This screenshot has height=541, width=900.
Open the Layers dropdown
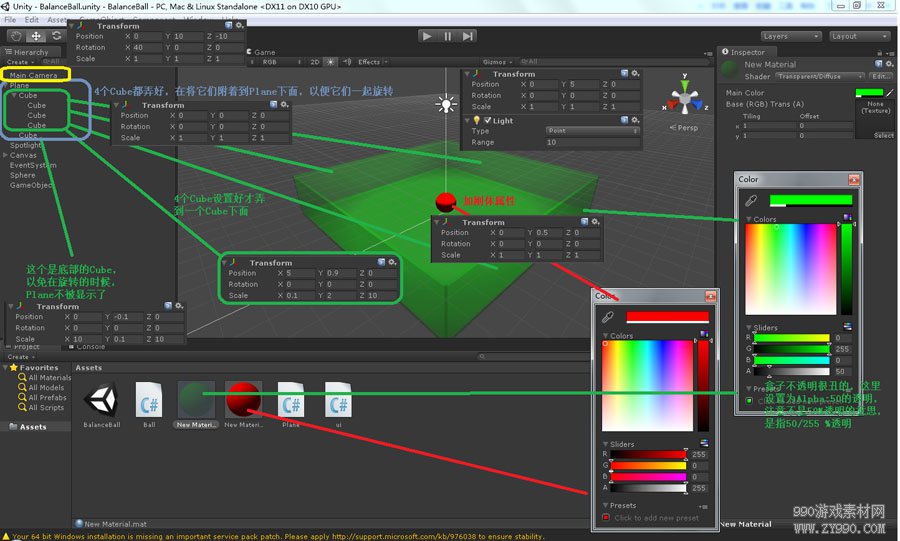click(x=790, y=36)
